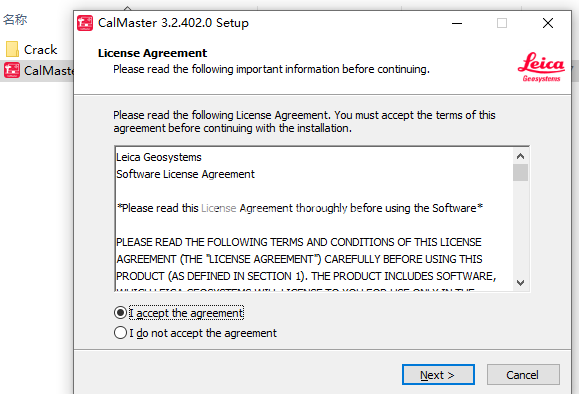Click the 名称 column header

click(15, 19)
